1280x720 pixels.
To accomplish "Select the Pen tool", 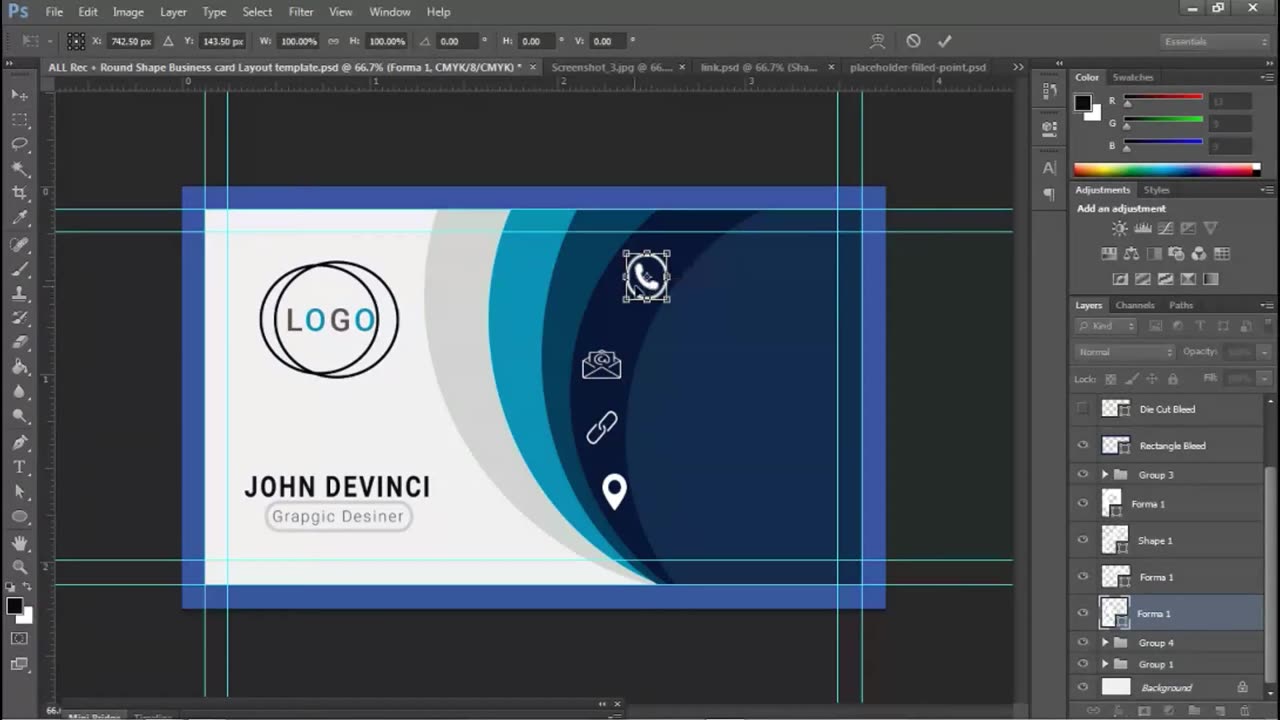I will 20,442.
